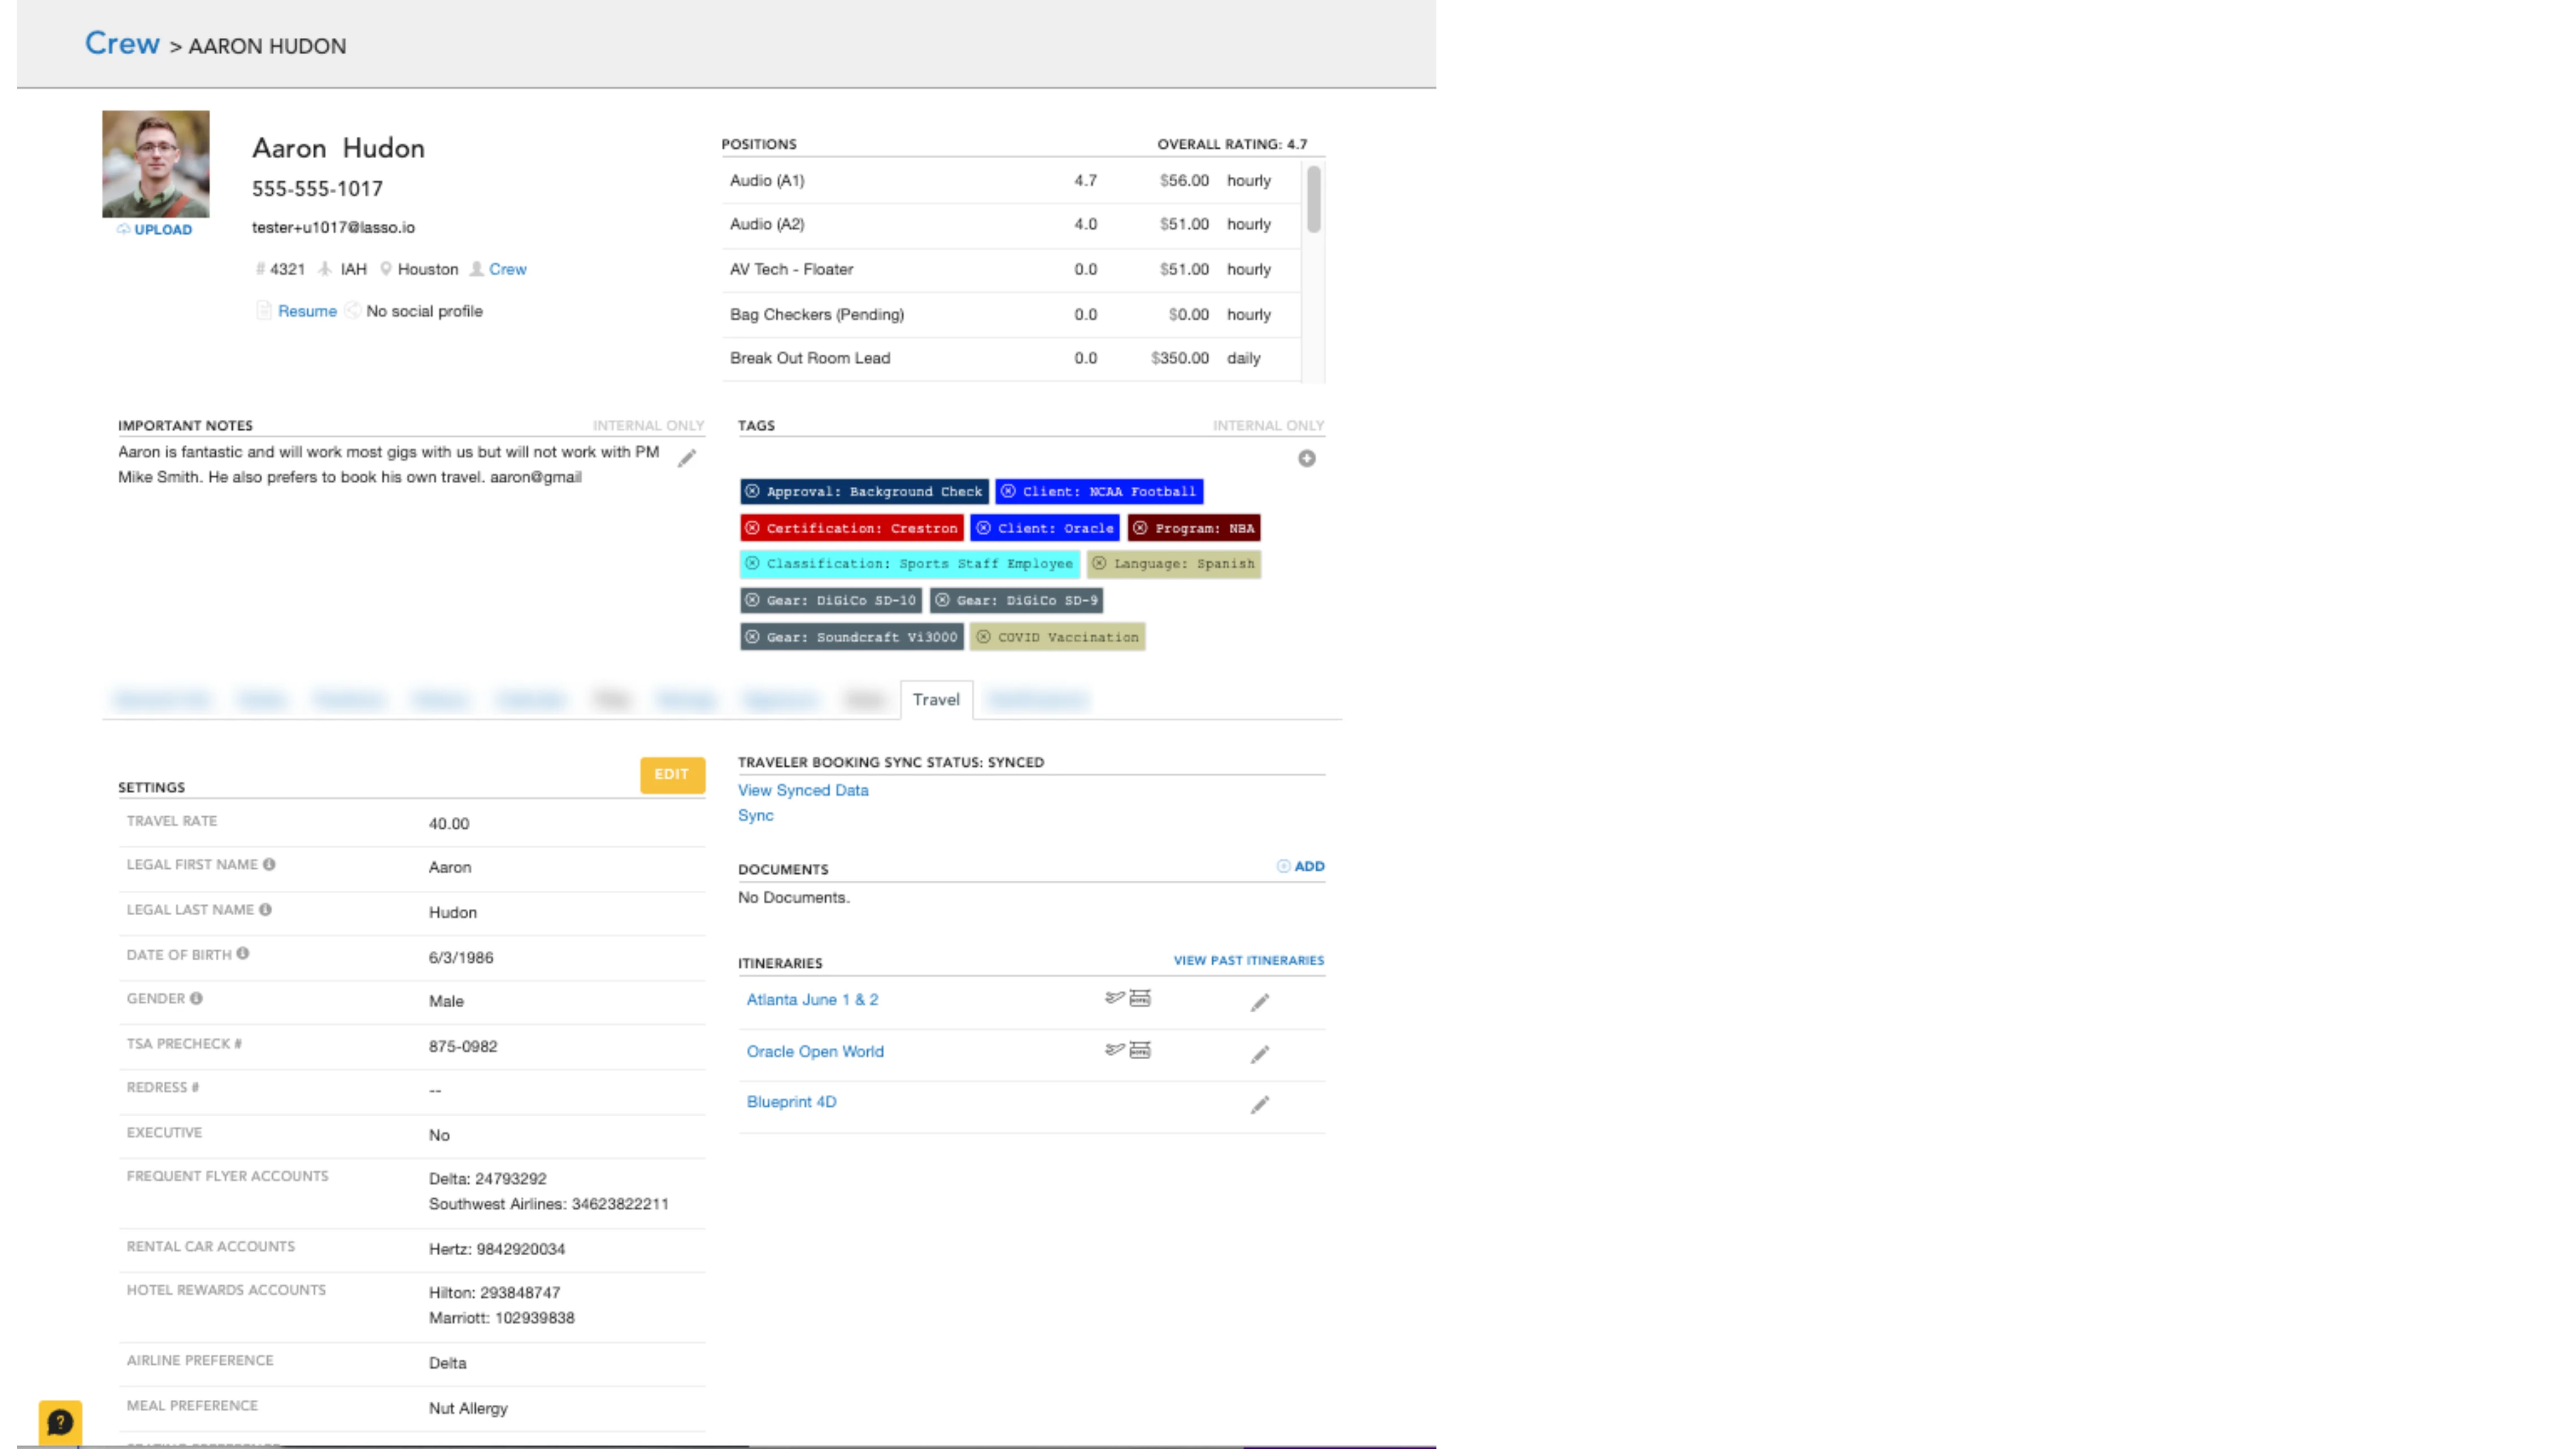The image size is (2576, 1449).
Task: Open Aaron's Resume link
Action: coord(307,311)
